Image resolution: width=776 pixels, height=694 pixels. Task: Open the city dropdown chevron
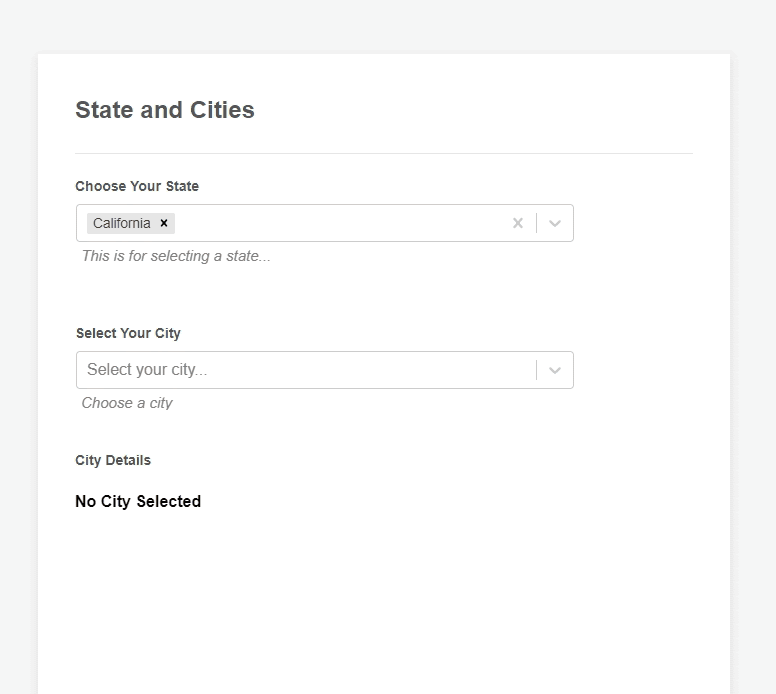coord(555,370)
